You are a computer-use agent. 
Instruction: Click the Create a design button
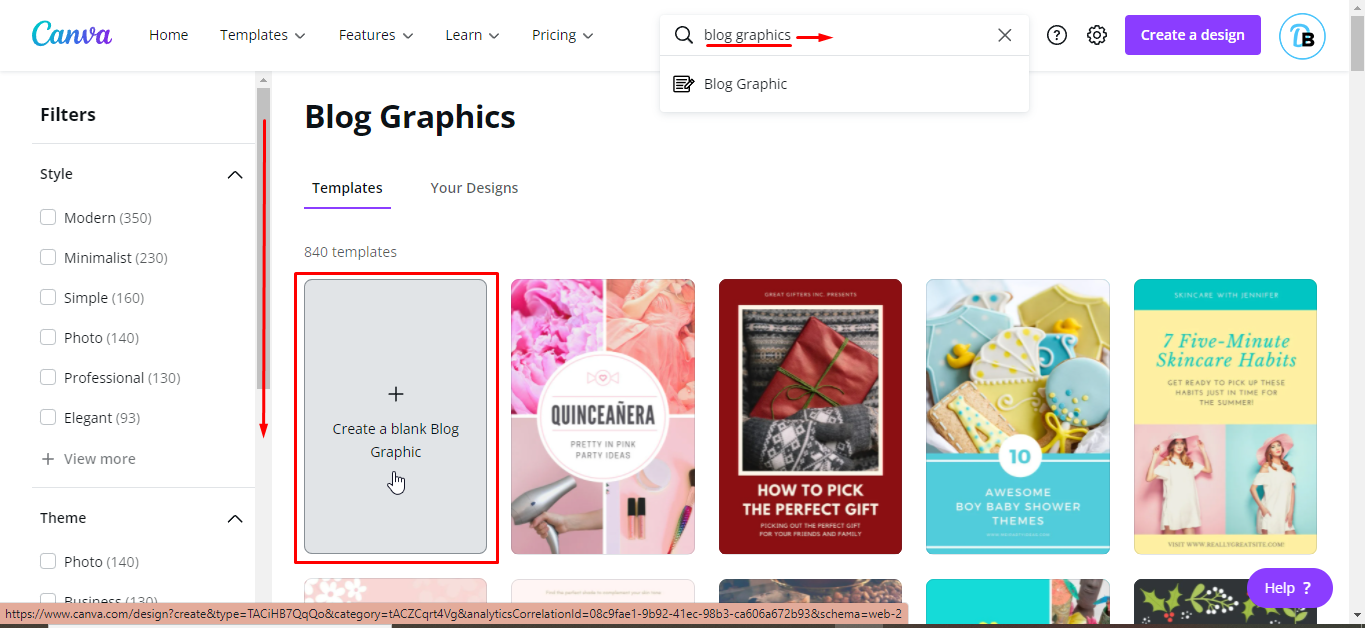(x=1192, y=35)
